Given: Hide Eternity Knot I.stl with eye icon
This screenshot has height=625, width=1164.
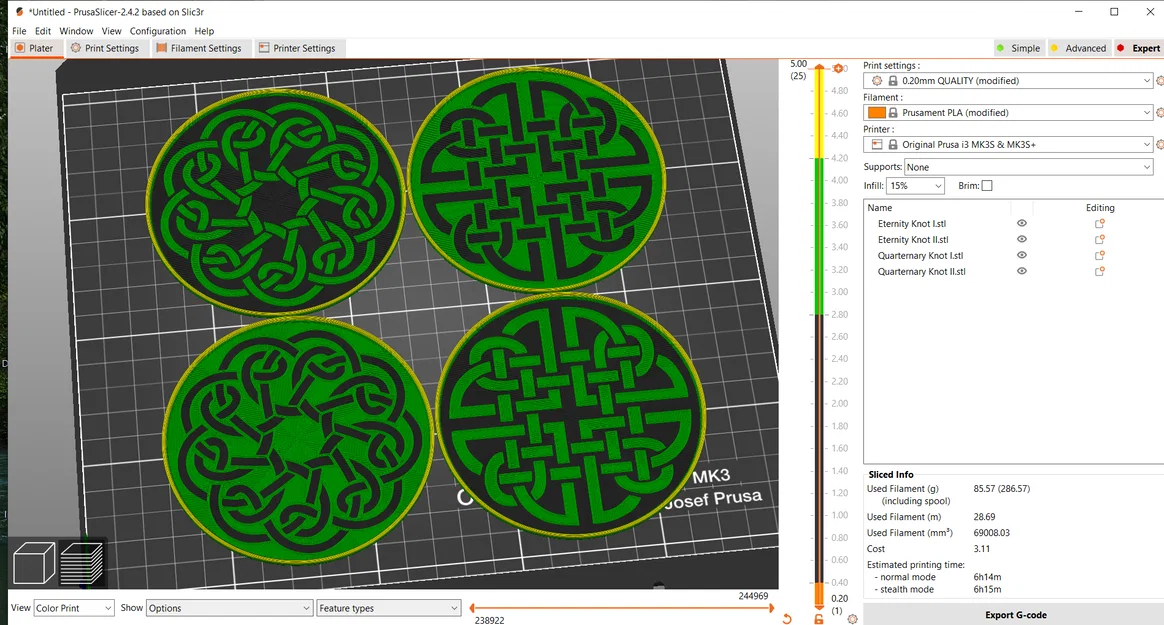Looking at the screenshot, I should point(1021,223).
